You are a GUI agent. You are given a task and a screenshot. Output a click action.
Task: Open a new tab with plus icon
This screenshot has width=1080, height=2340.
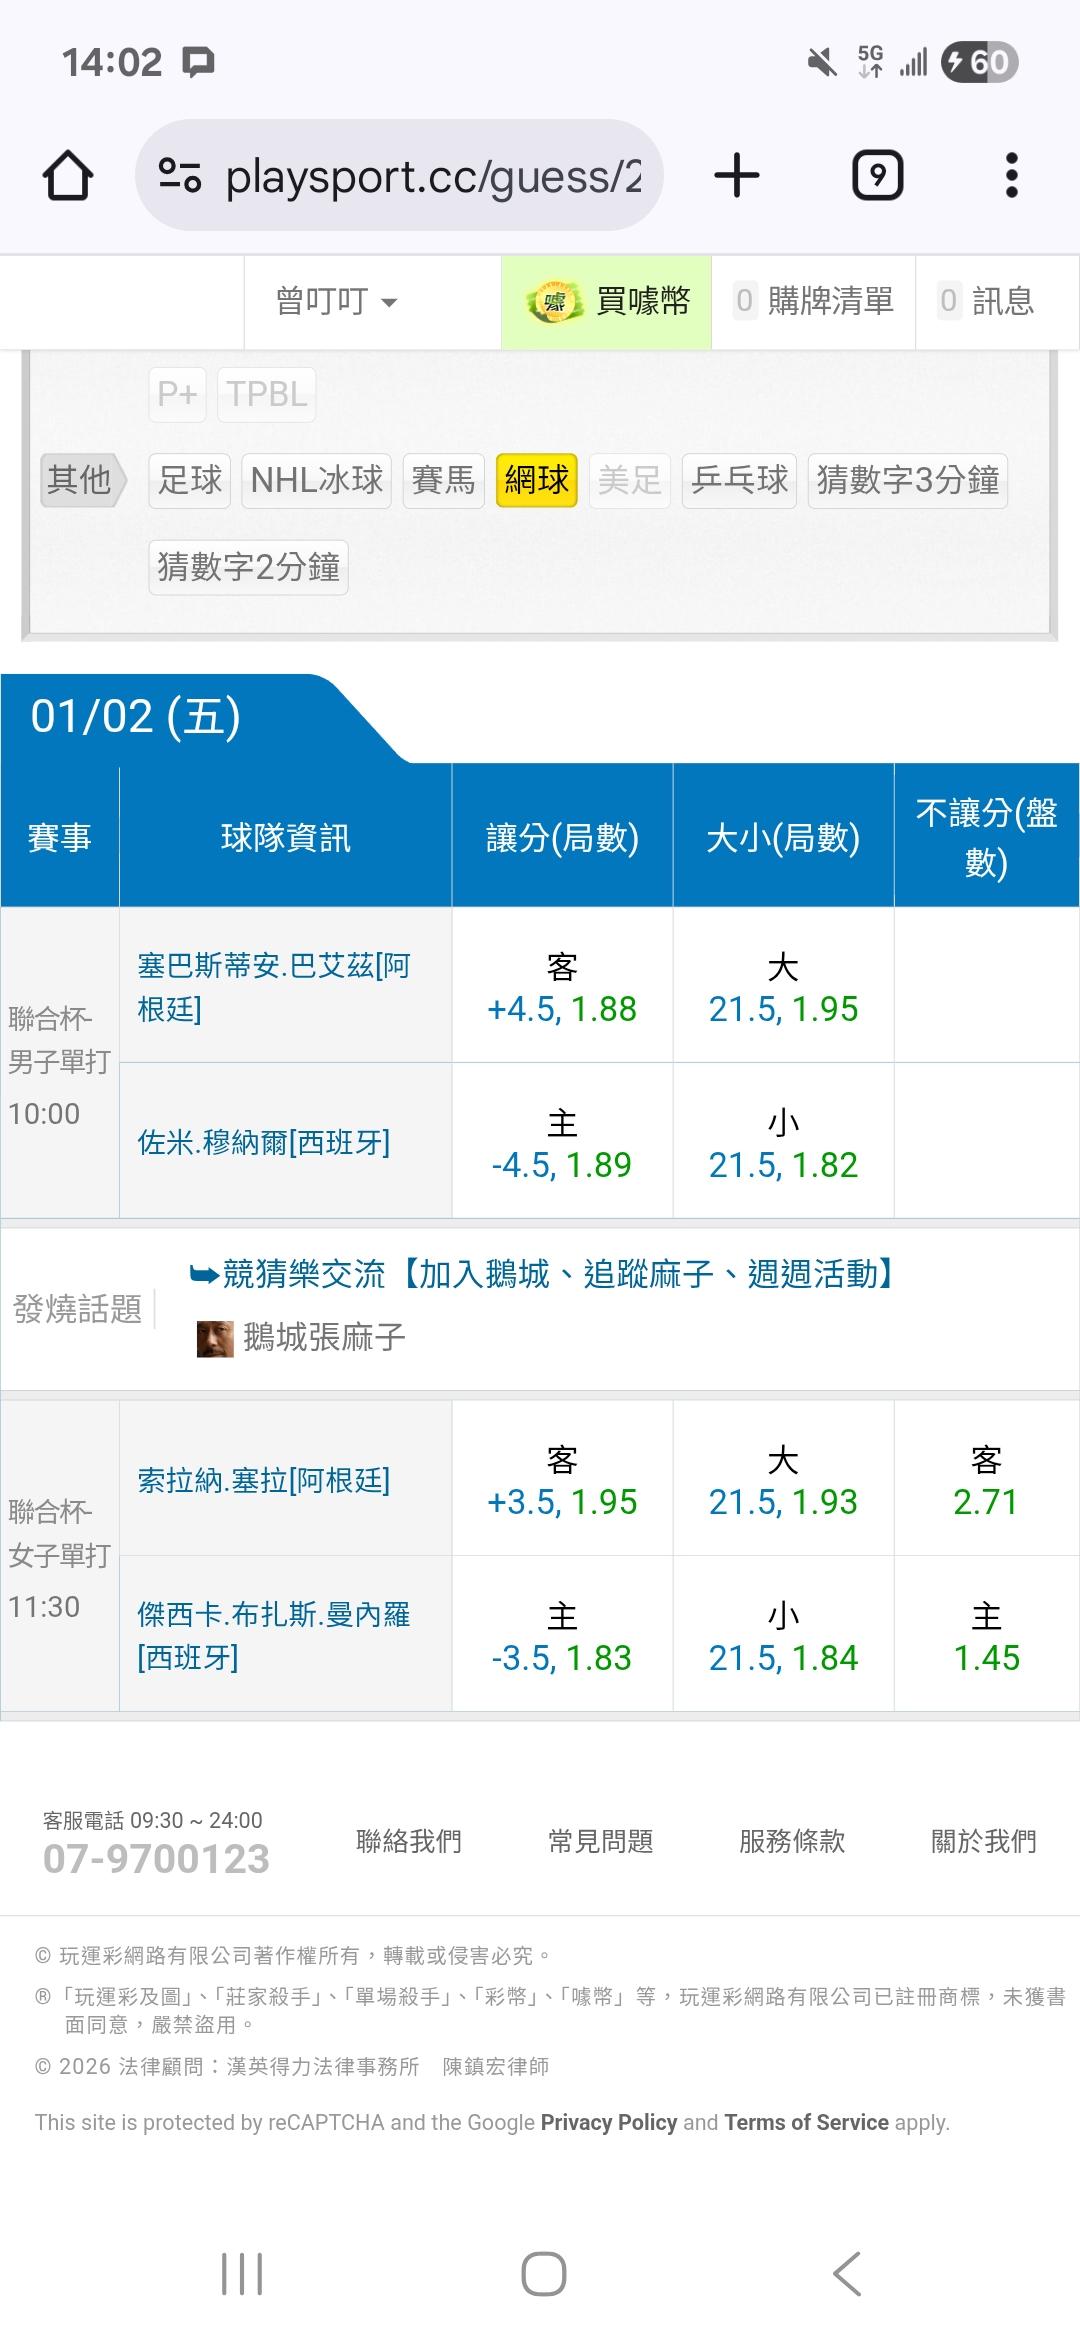[x=737, y=176]
